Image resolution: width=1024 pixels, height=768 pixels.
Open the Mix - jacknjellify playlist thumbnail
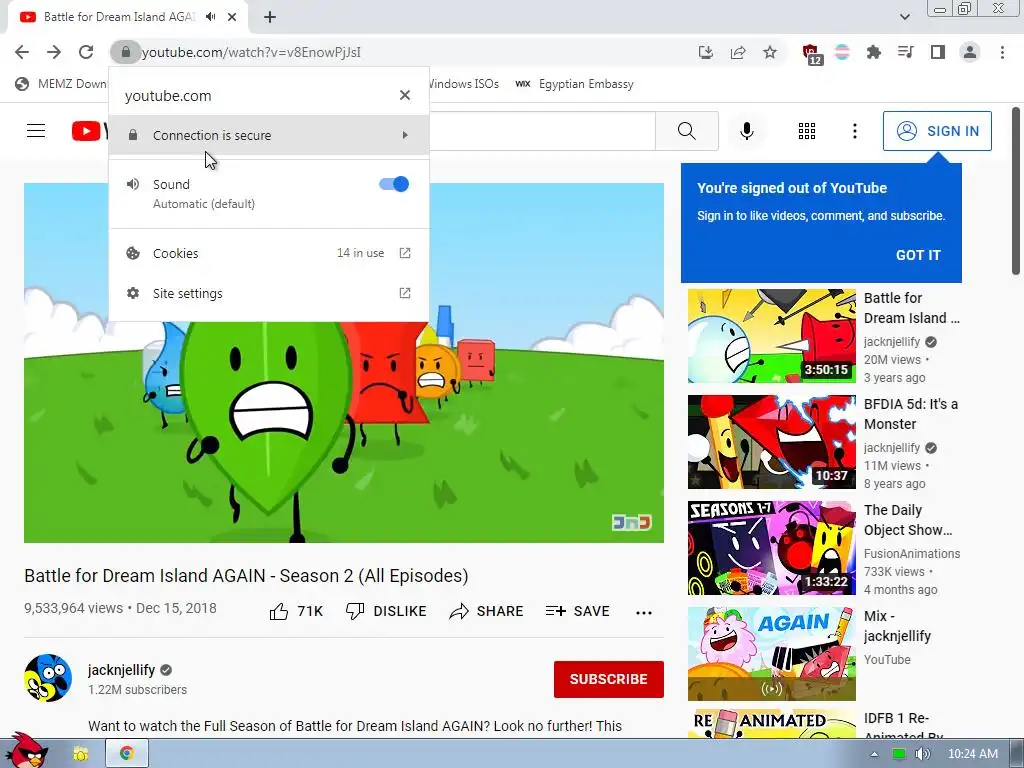point(771,654)
